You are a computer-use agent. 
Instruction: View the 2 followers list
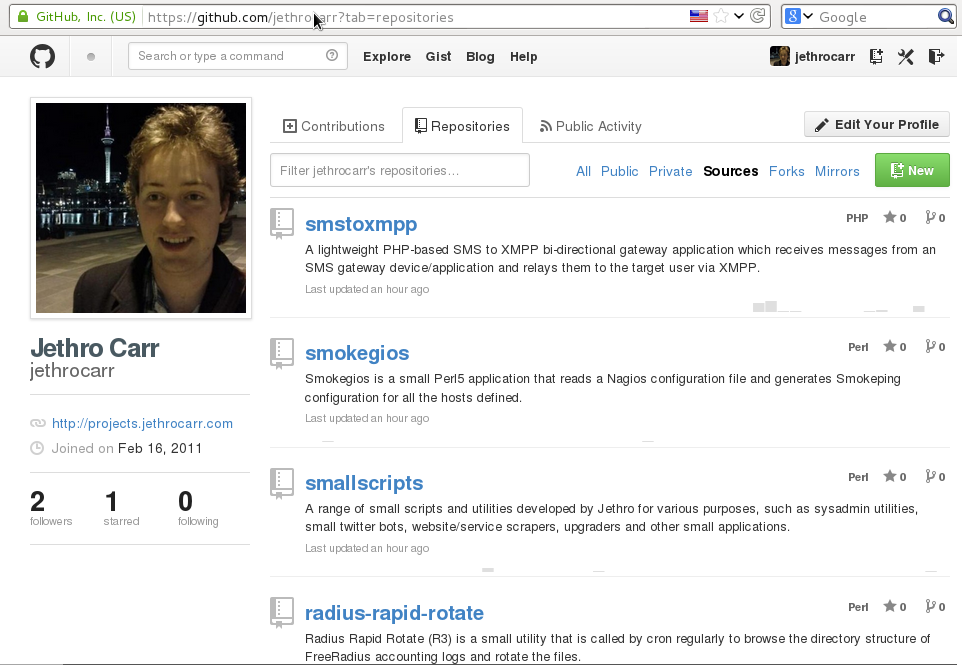[x=51, y=508]
